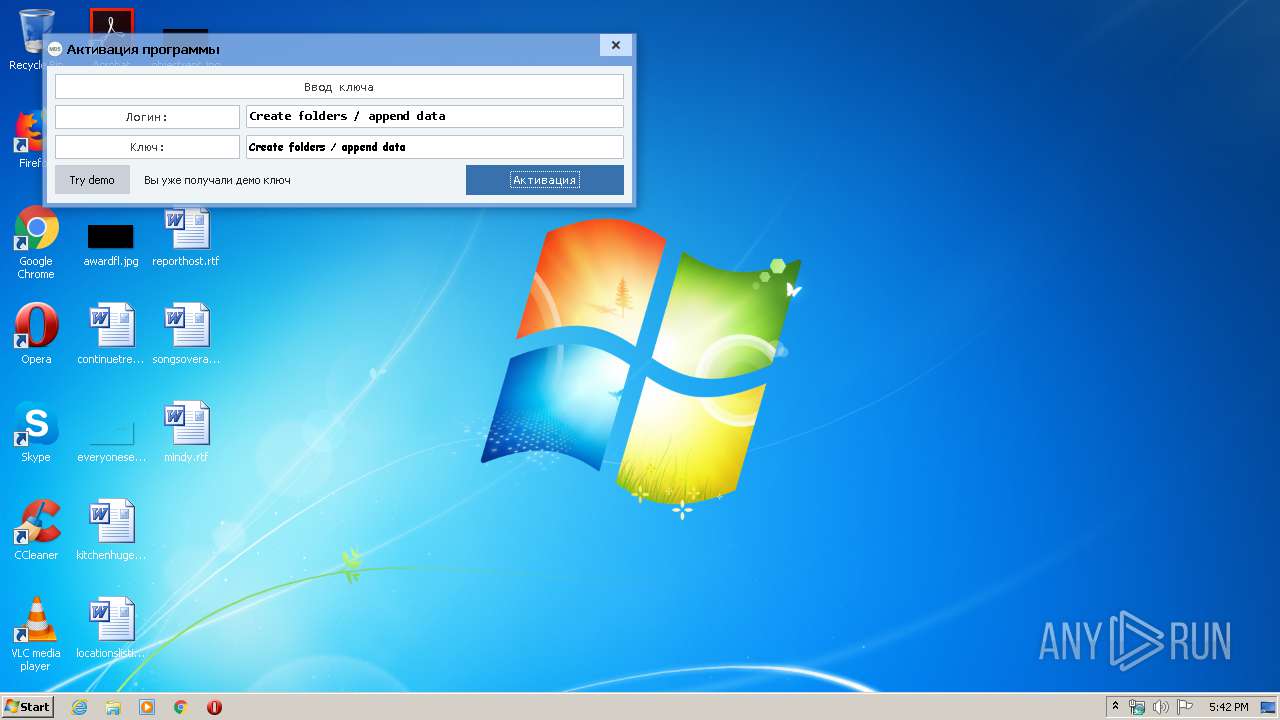Select the songsovera... Word document

pos(186,334)
